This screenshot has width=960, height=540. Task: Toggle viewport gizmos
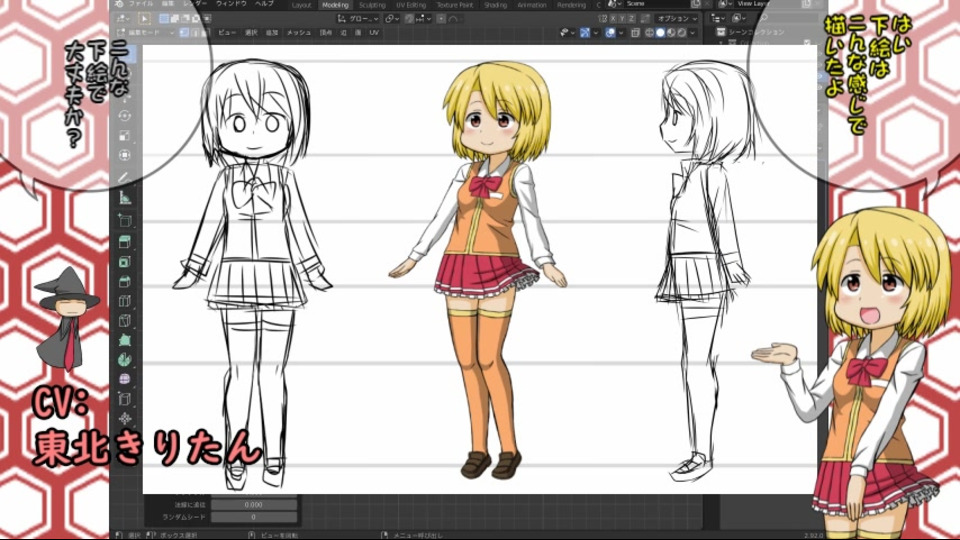[585, 32]
